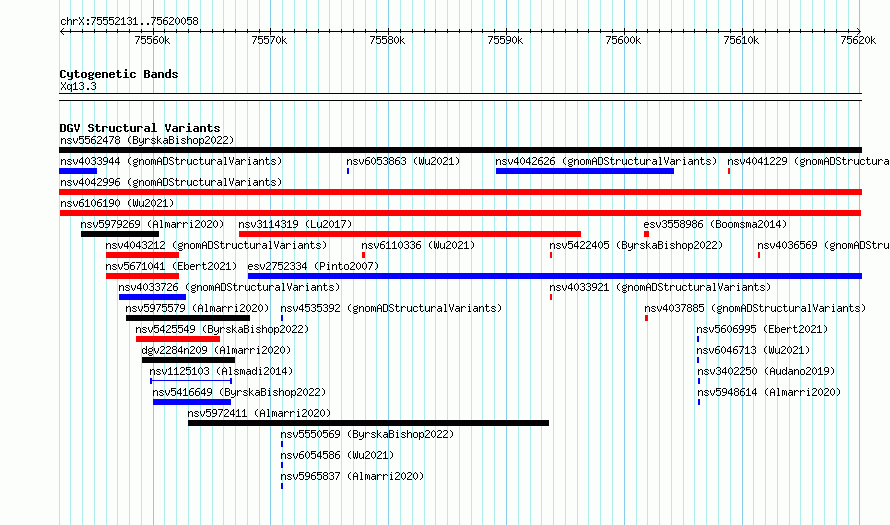Select black bar of nsv5975579
The image size is (890, 525).
(188, 318)
